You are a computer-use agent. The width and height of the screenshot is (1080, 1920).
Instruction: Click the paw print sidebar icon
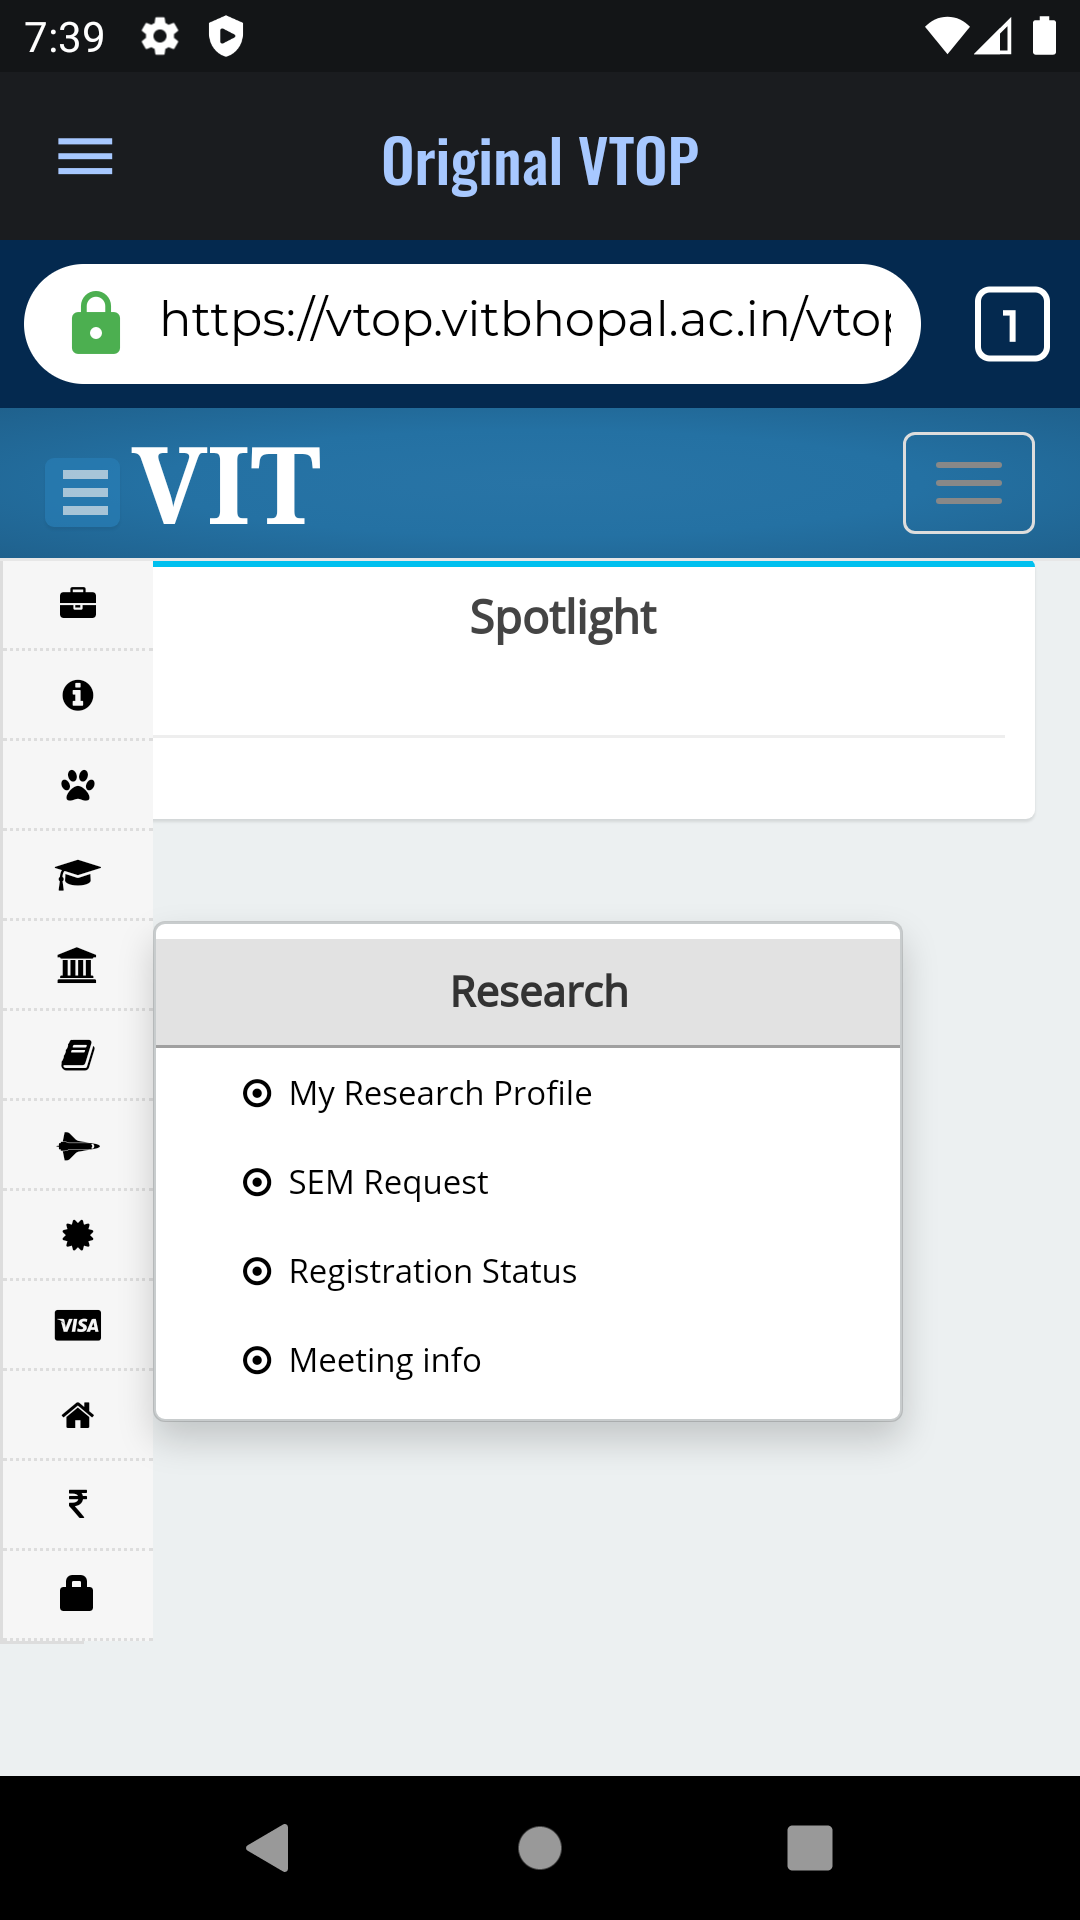coord(78,784)
